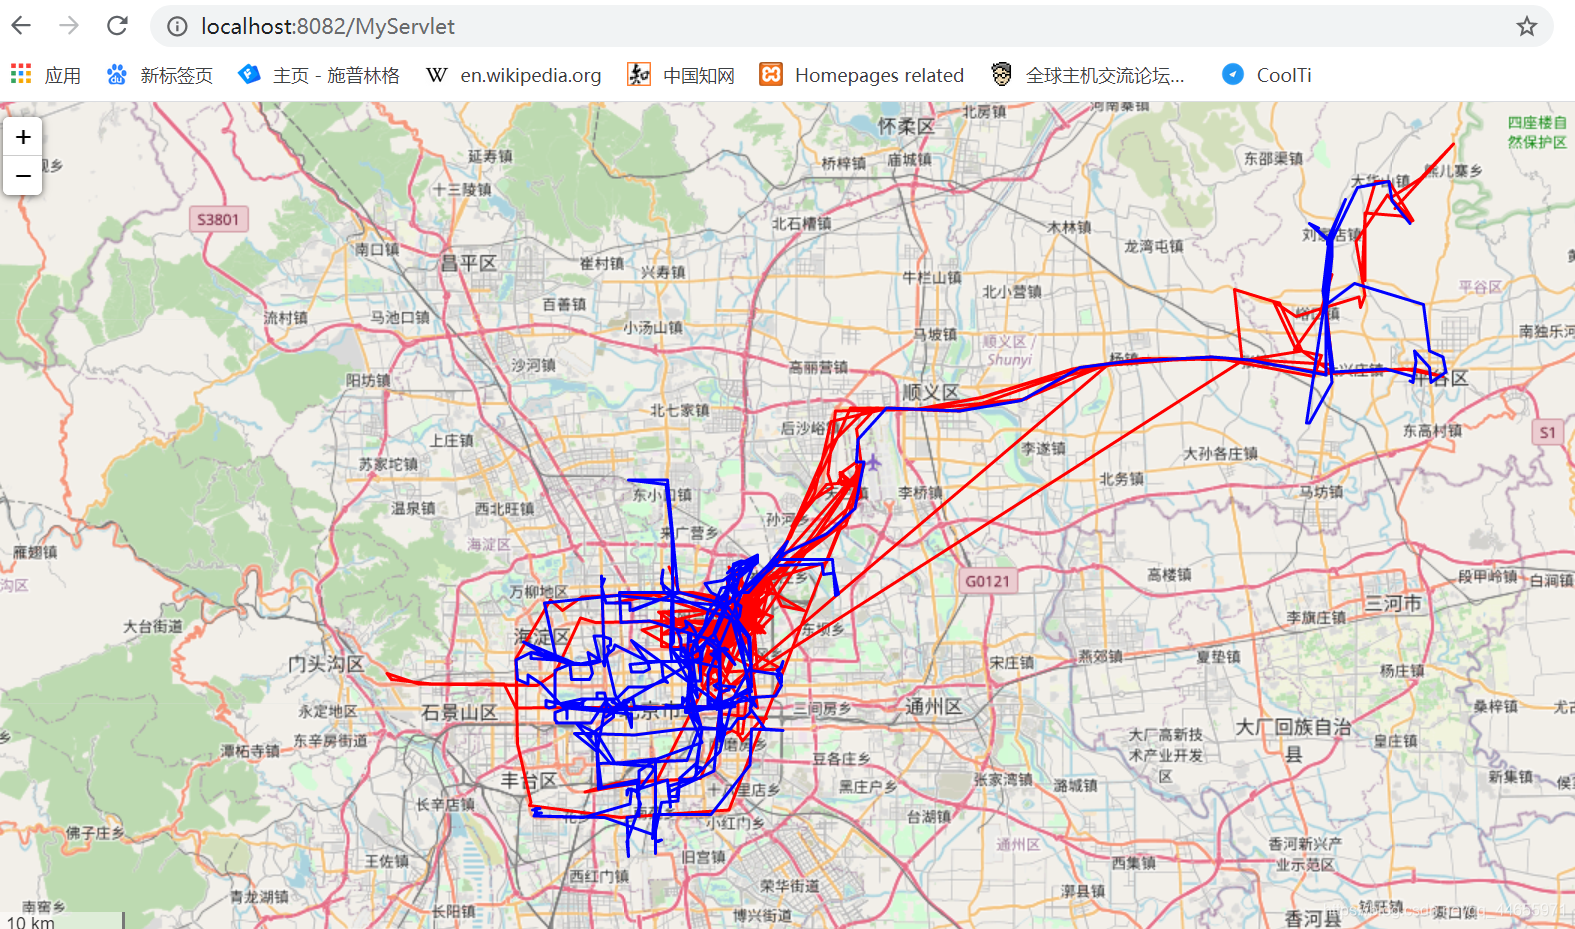Reload the current page
Image resolution: width=1575 pixels, height=929 pixels.
point(118,26)
